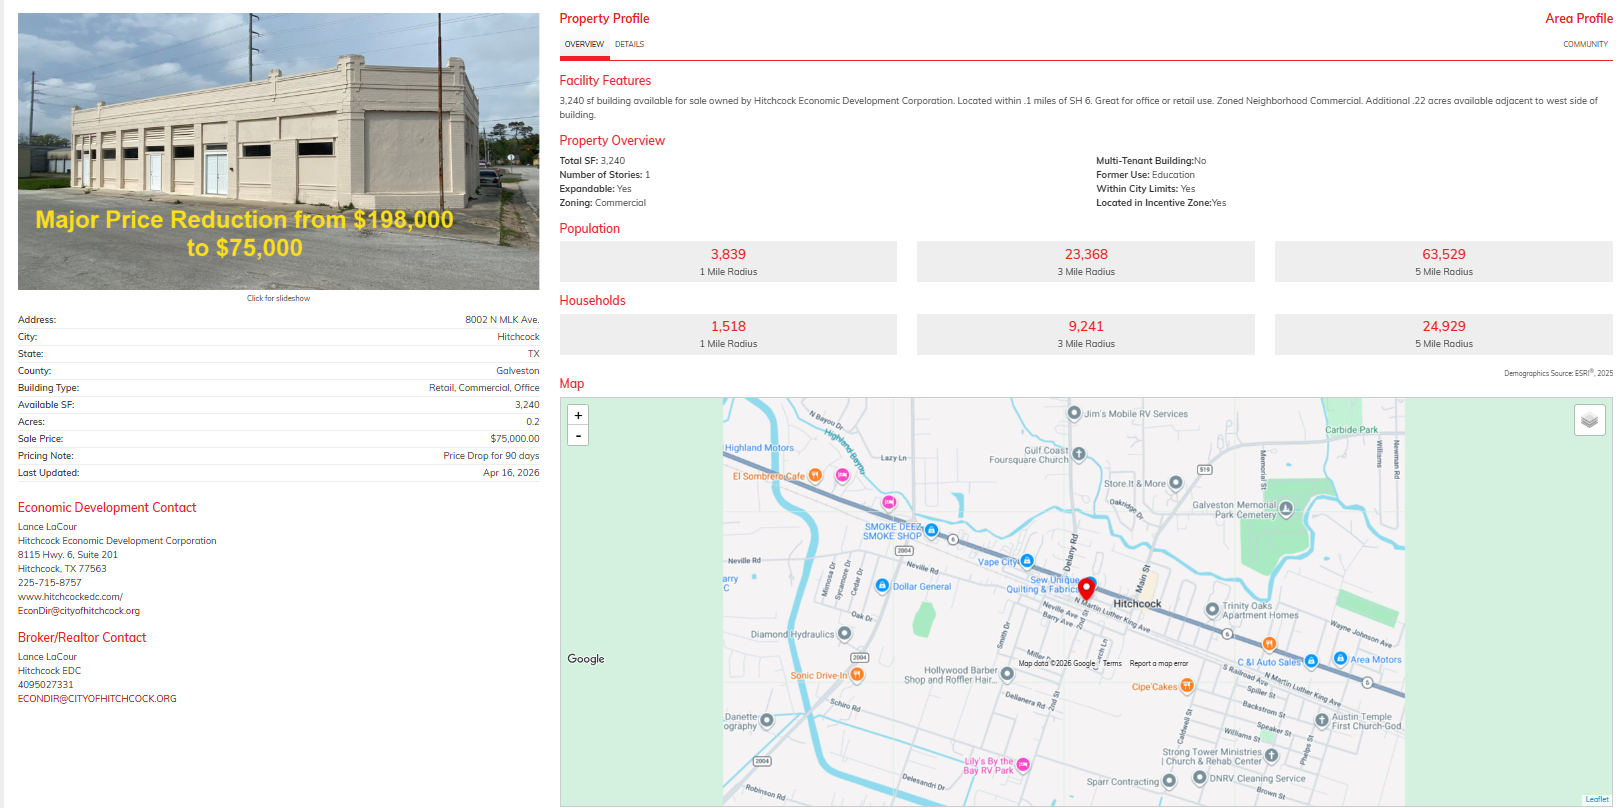Click the EconDir@cityofhitchcock.org email link
The width and height of the screenshot is (1621, 808).
click(x=79, y=611)
